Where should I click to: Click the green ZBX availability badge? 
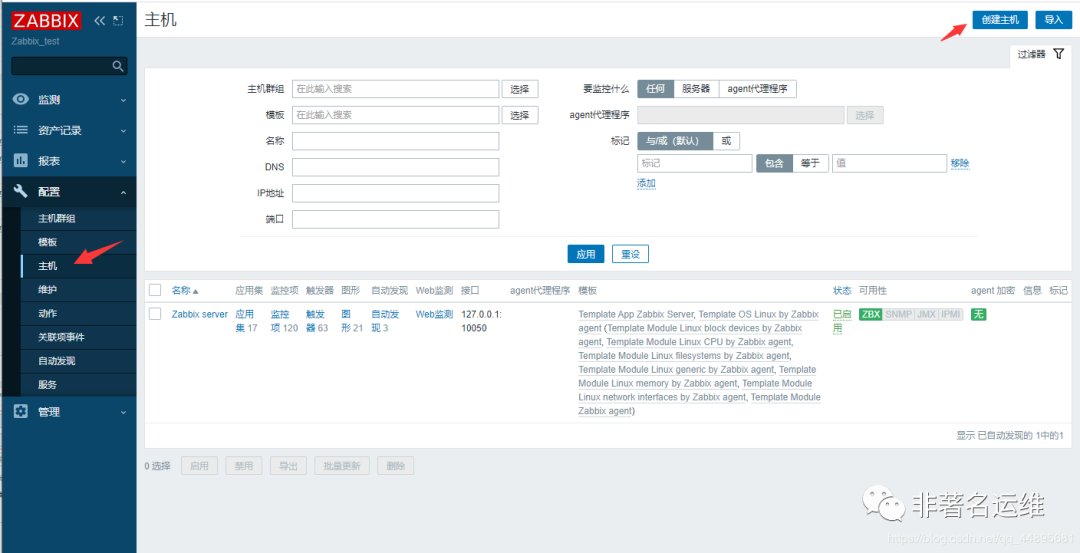coord(871,314)
